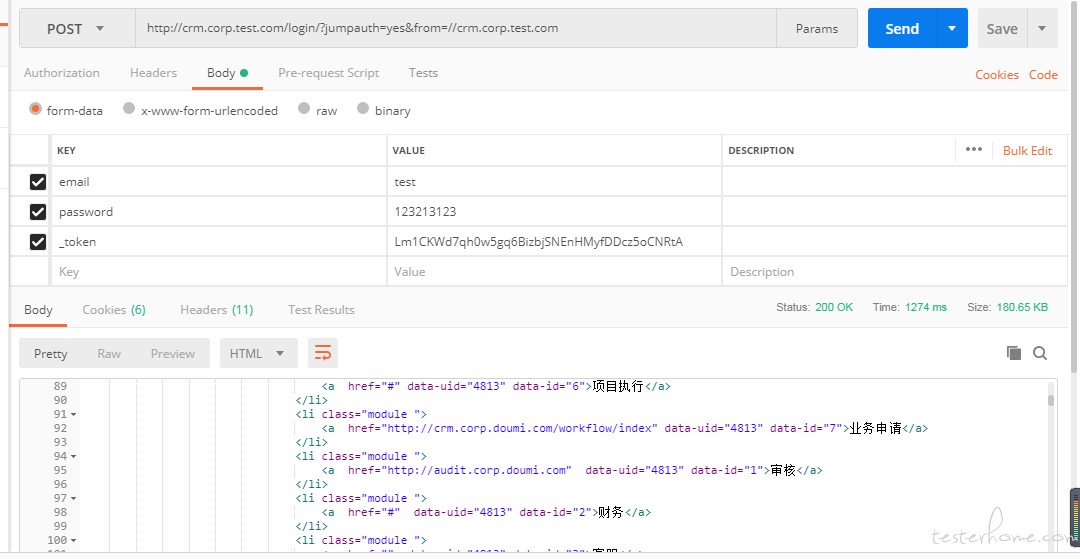The width and height of the screenshot is (1080, 559).
Task: Open the response Cookies (6) tab
Action: pos(114,310)
